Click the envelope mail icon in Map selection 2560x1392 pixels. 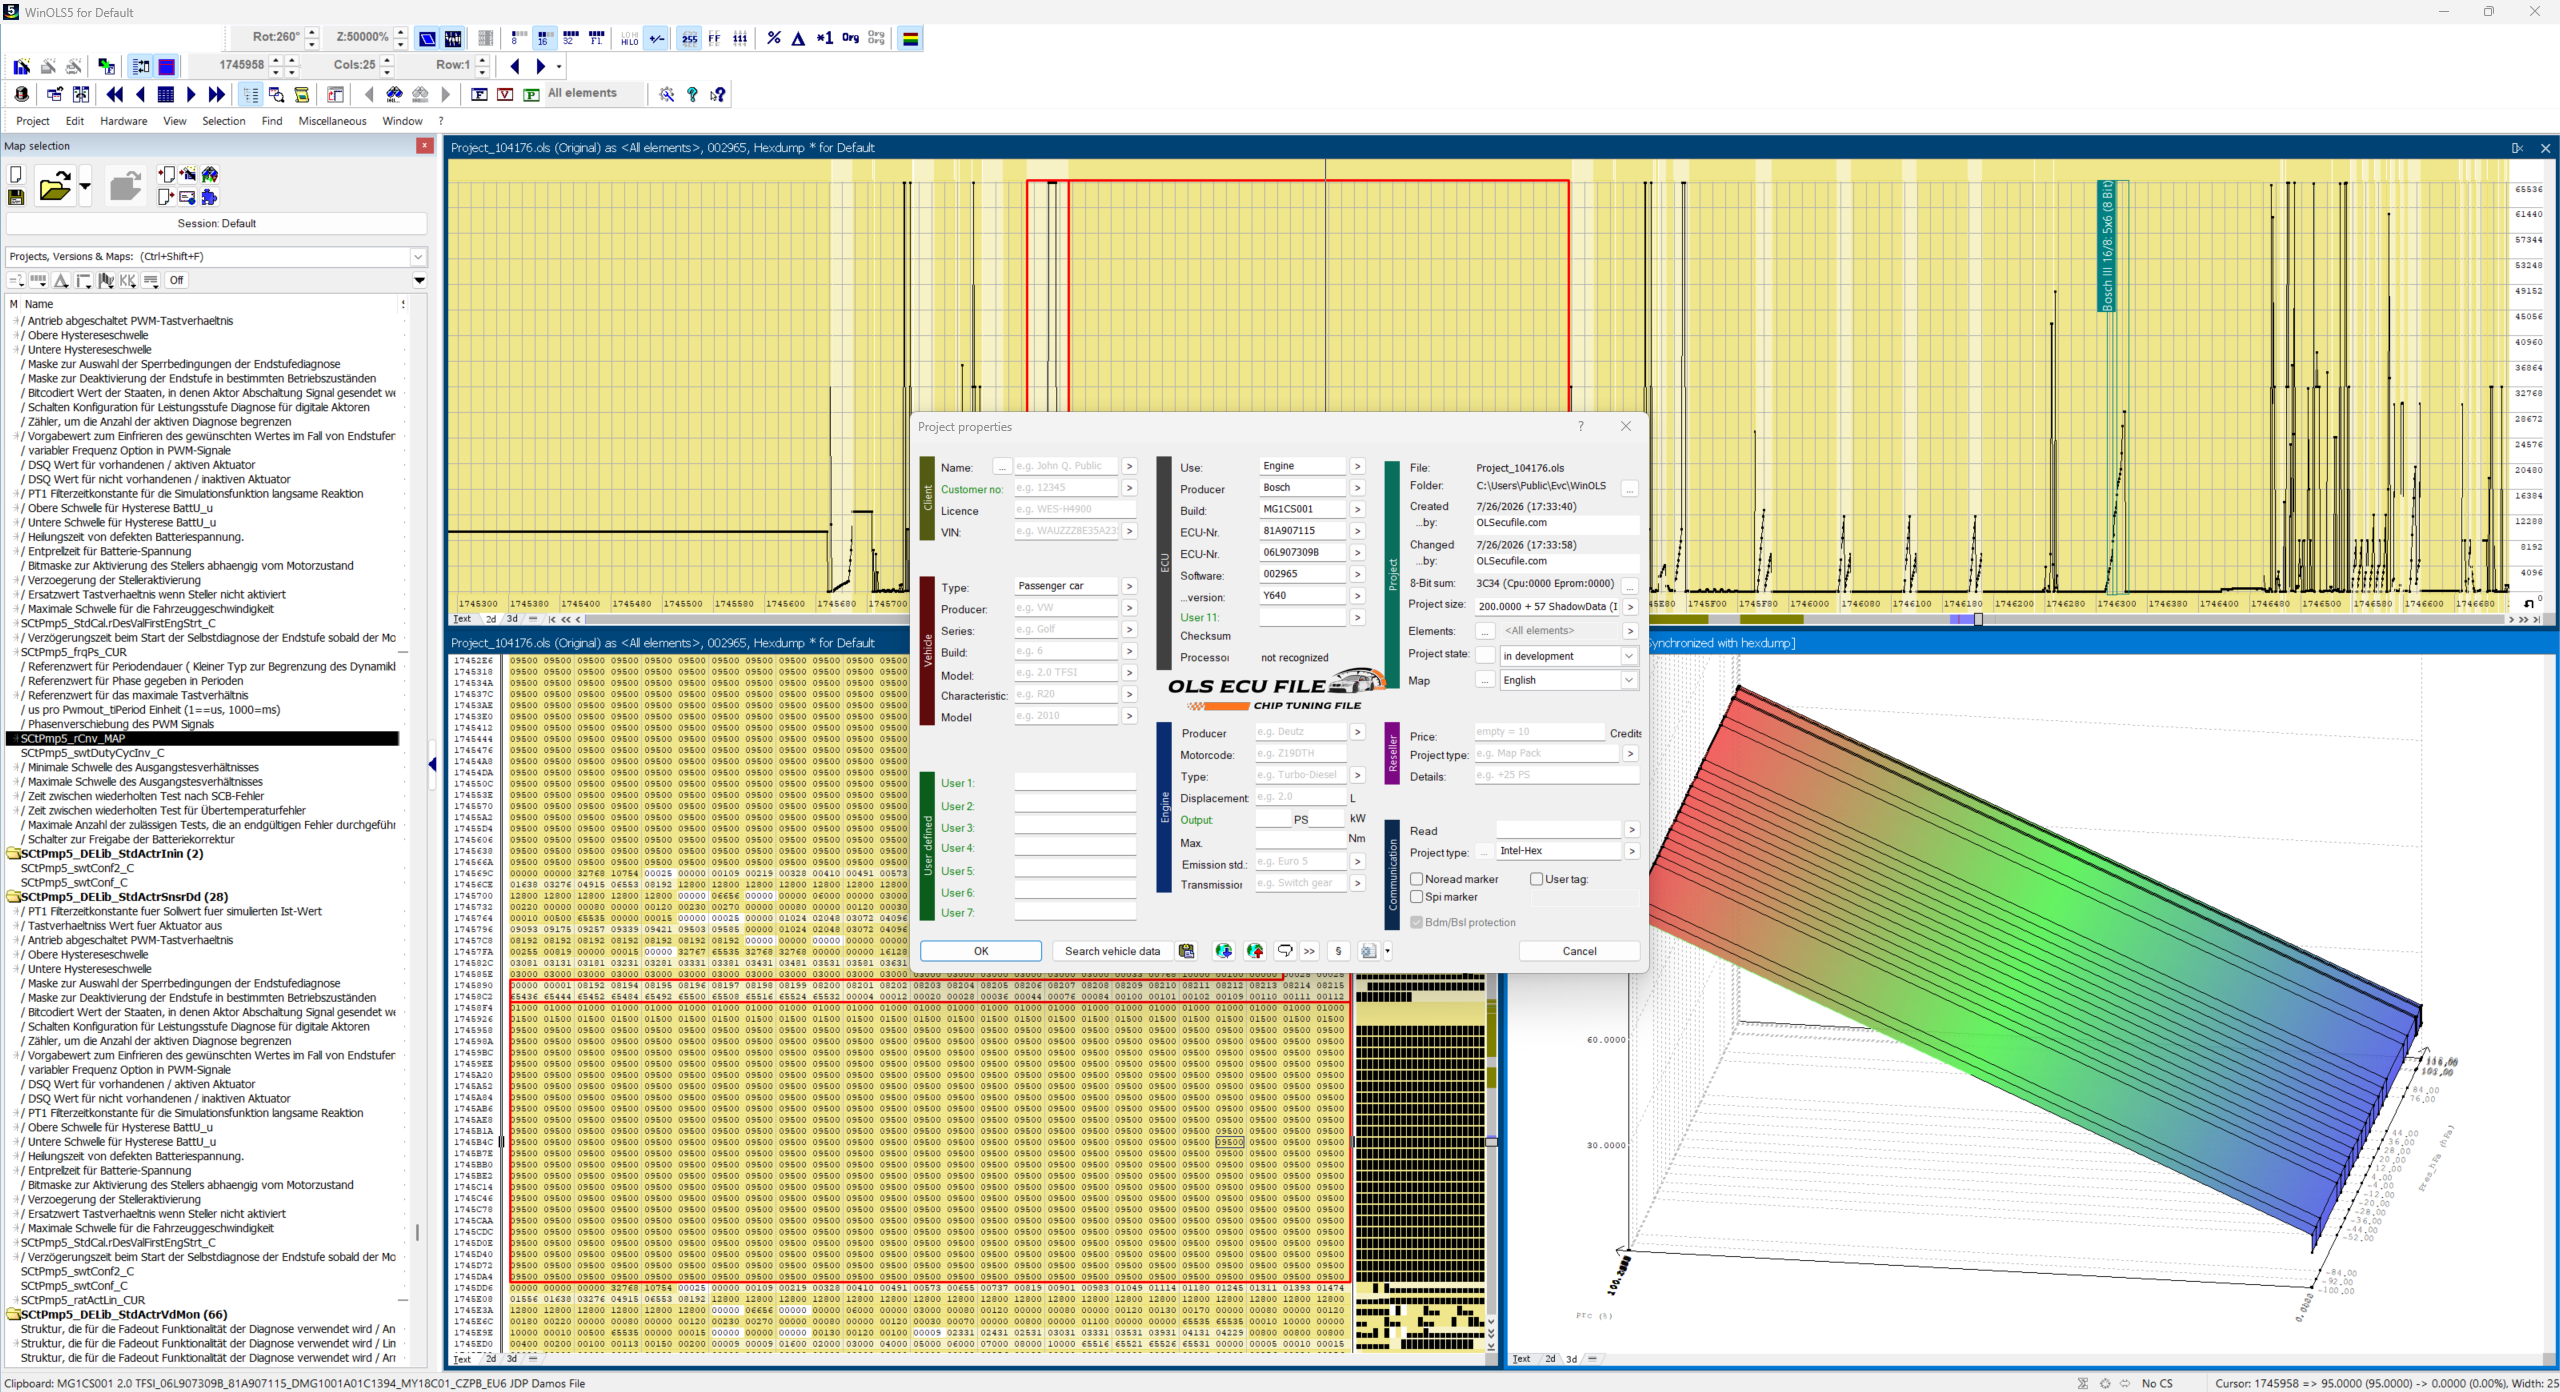point(187,197)
